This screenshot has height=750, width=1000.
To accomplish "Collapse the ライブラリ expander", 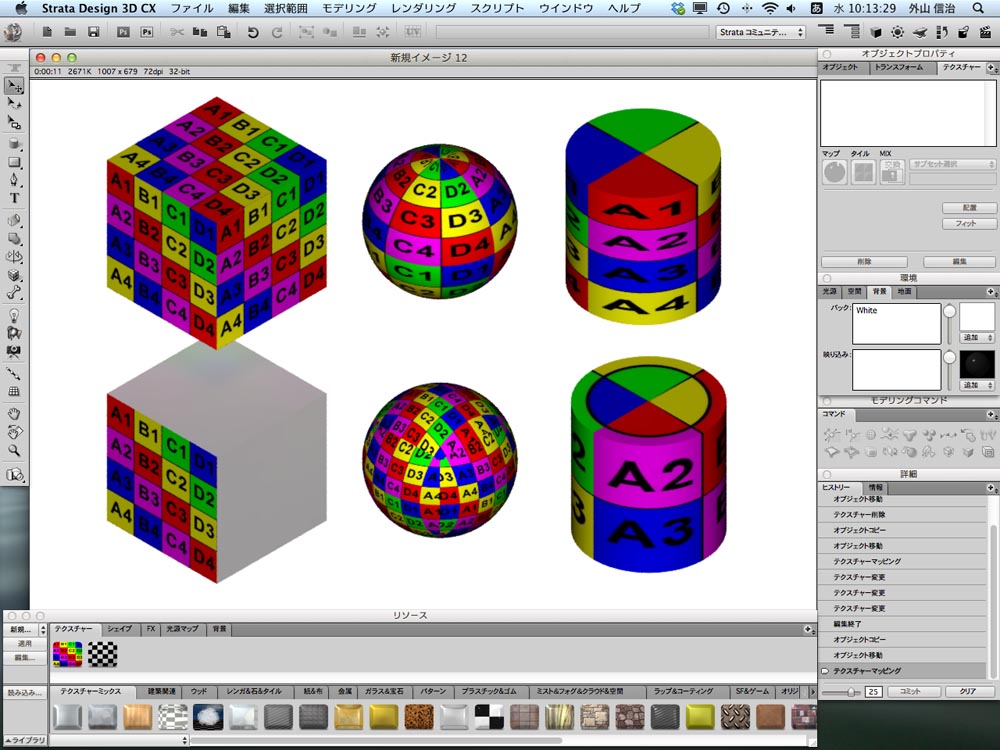I will pyautogui.click(x=25, y=740).
